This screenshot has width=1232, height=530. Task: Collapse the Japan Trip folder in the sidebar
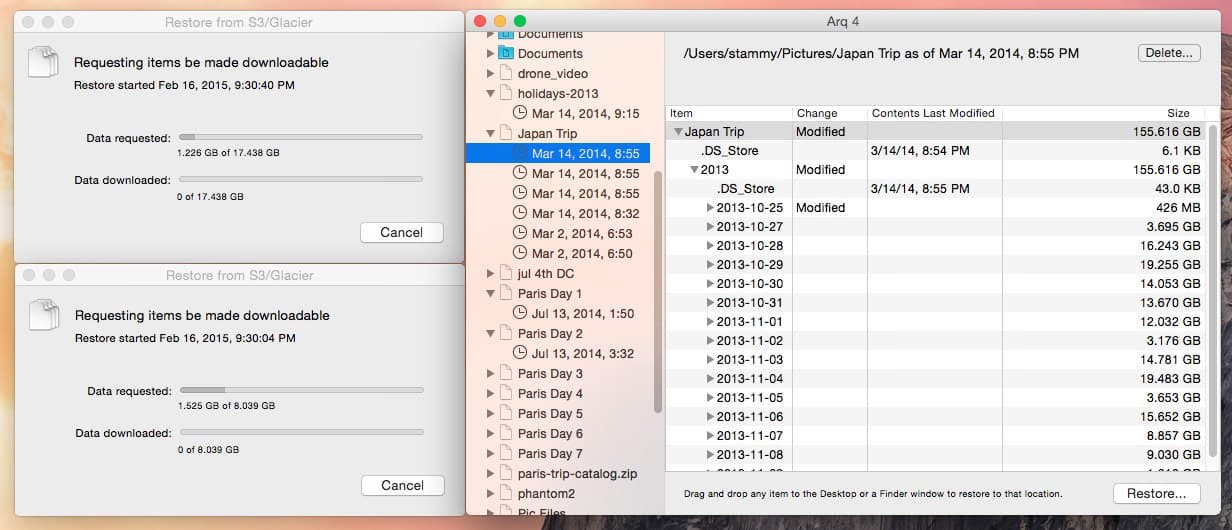(490, 133)
